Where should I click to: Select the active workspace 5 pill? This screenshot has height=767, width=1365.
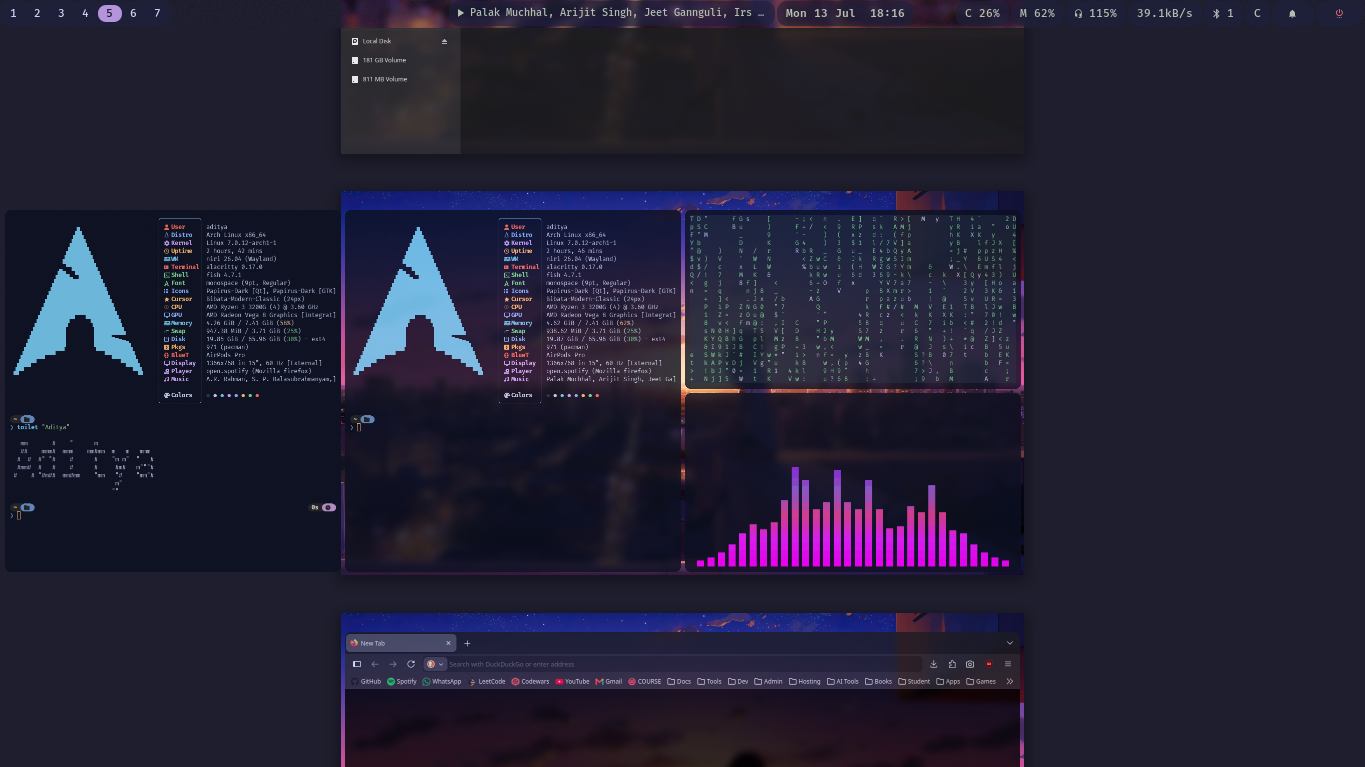click(x=110, y=13)
